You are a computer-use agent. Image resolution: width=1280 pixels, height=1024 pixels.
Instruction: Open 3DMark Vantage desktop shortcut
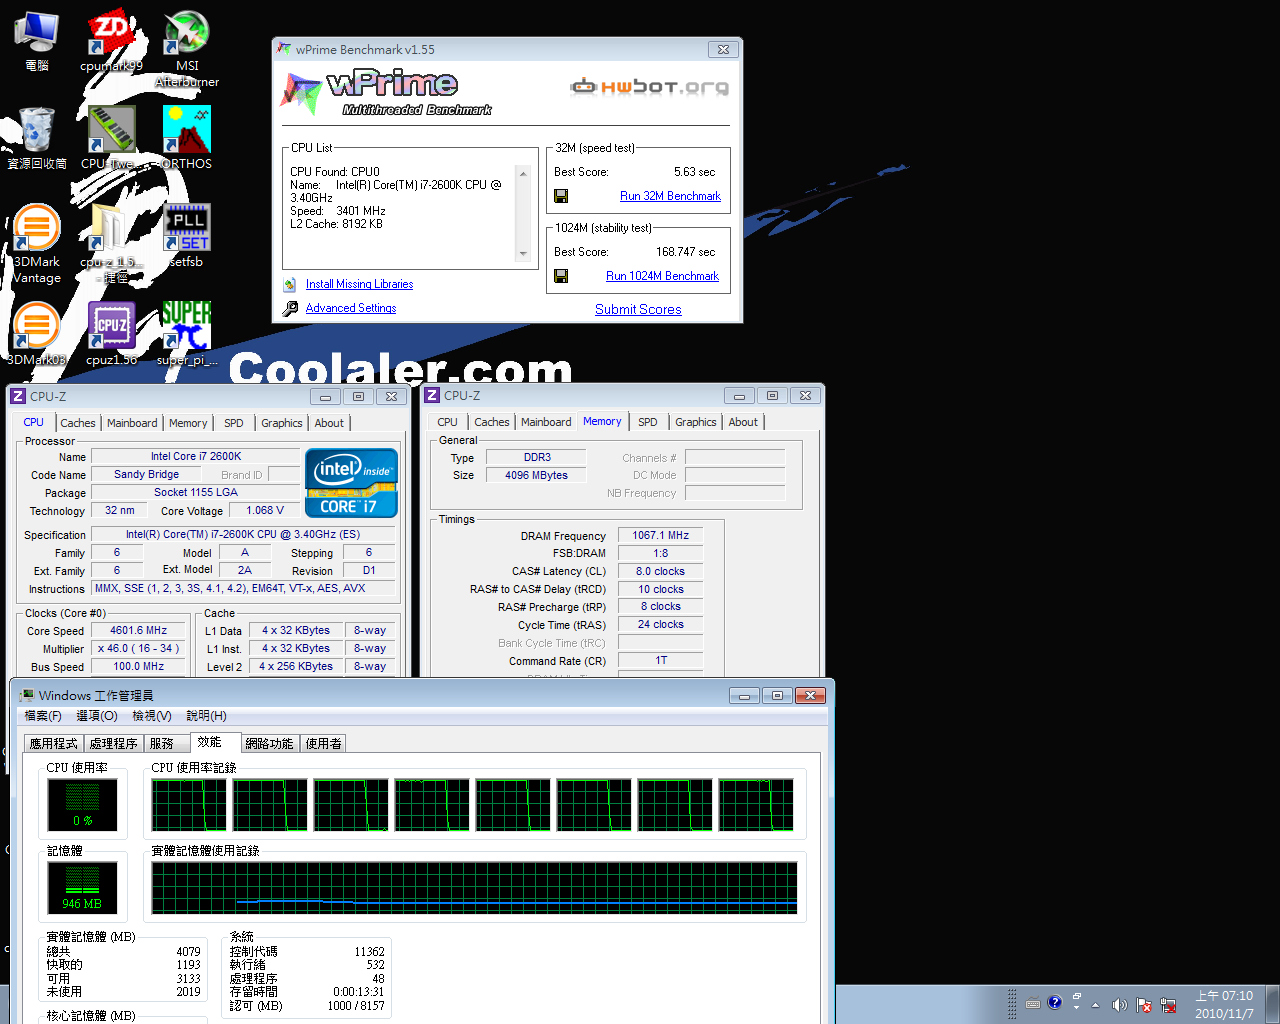(x=36, y=244)
